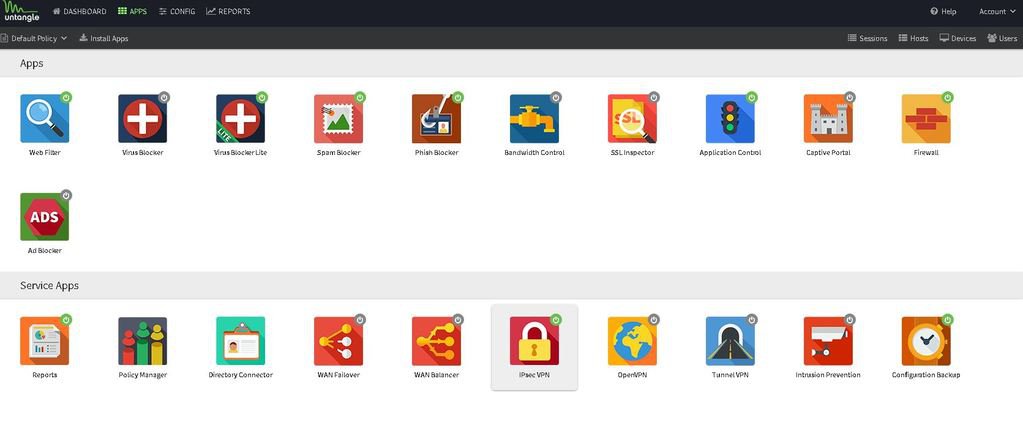Toggle IPsec VPN power indicator

click(x=556, y=320)
